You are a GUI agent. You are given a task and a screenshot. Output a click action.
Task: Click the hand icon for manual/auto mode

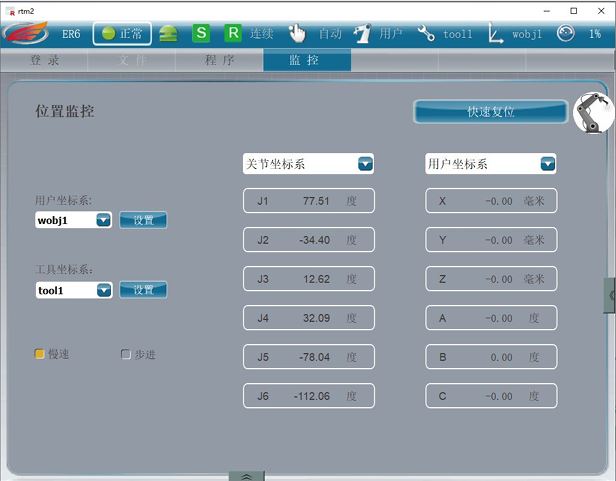click(x=297, y=33)
